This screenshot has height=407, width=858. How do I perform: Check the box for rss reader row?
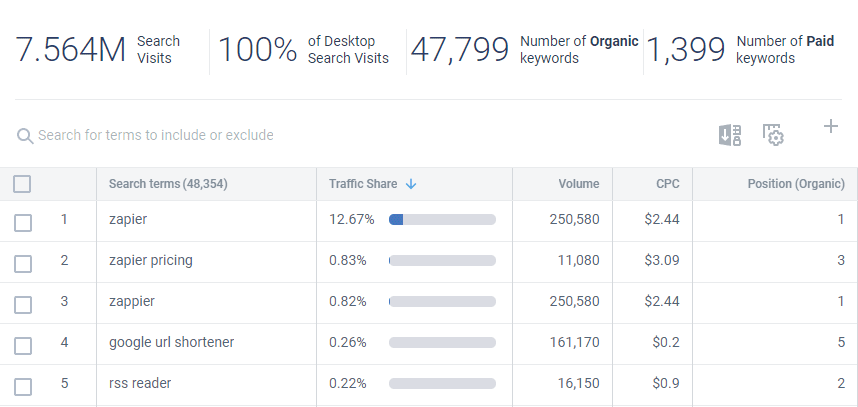pyautogui.click(x=23, y=387)
